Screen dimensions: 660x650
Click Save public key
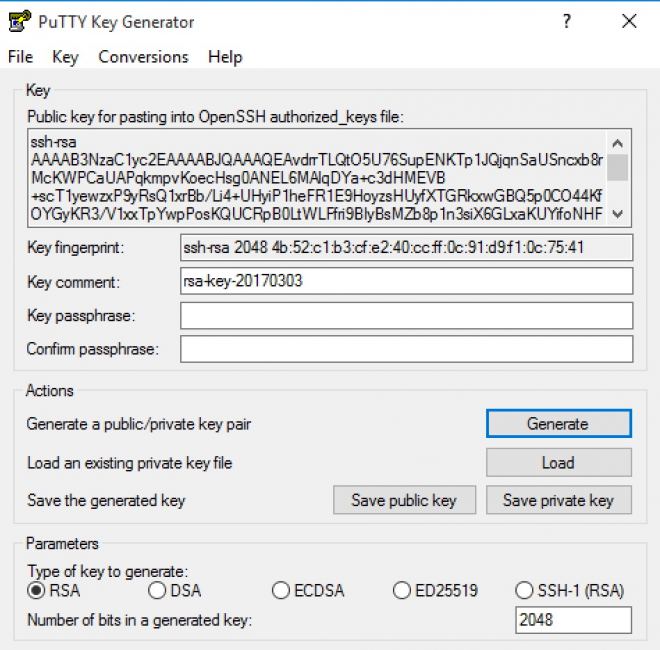(405, 500)
